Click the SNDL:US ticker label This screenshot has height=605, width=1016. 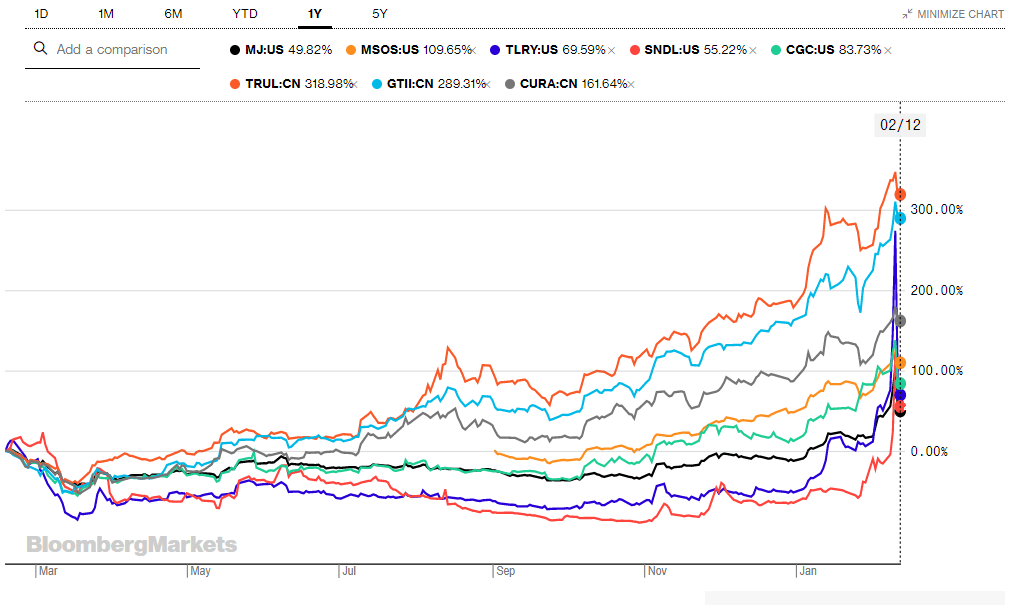[x=672, y=50]
